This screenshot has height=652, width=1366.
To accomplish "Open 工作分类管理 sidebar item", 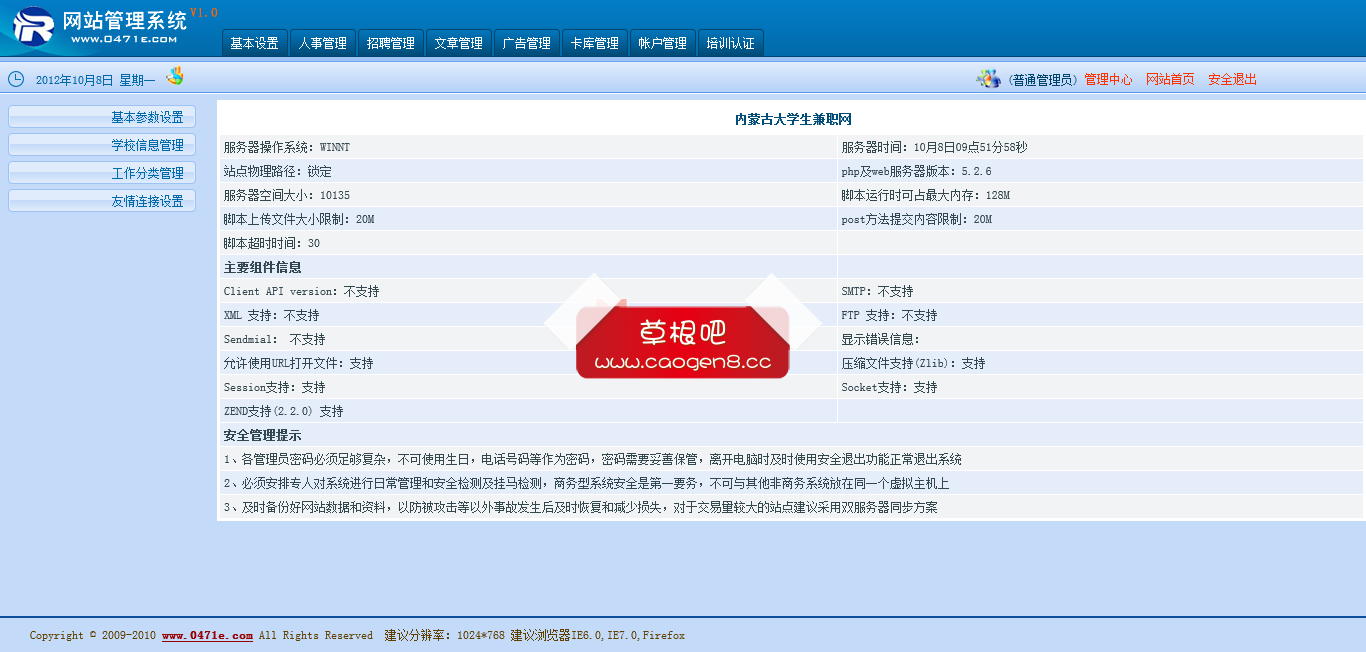I will tap(102, 173).
